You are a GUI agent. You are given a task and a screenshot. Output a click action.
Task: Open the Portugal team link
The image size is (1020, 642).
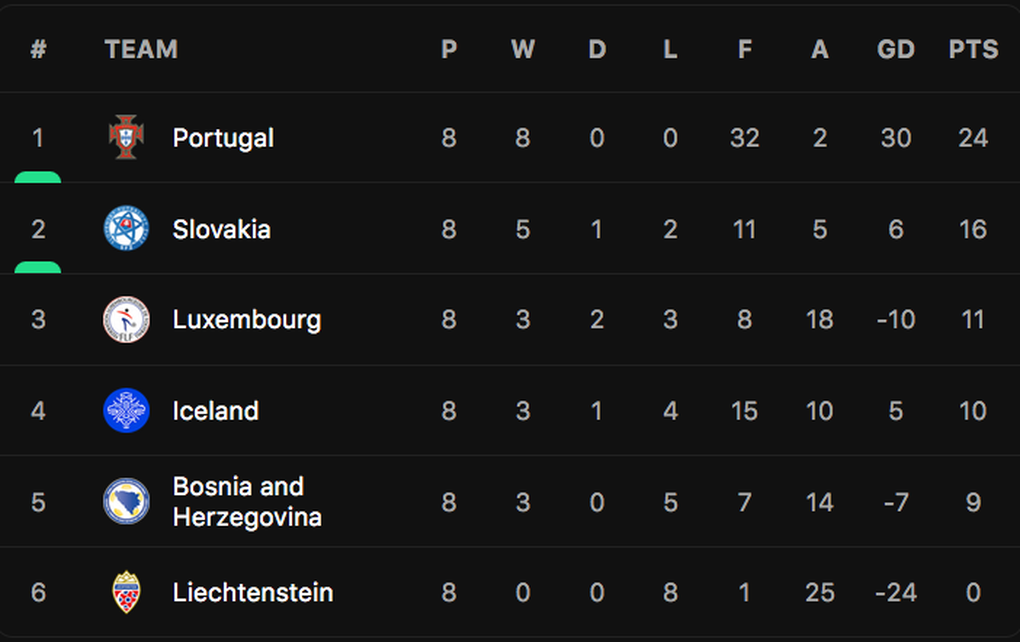tap(223, 138)
